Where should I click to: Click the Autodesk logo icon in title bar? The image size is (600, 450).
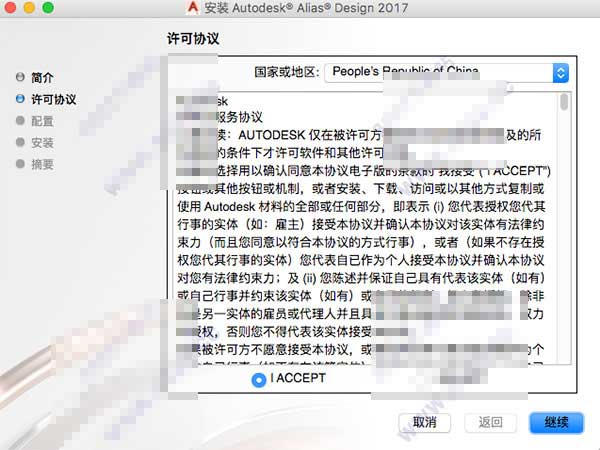click(x=193, y=7)
